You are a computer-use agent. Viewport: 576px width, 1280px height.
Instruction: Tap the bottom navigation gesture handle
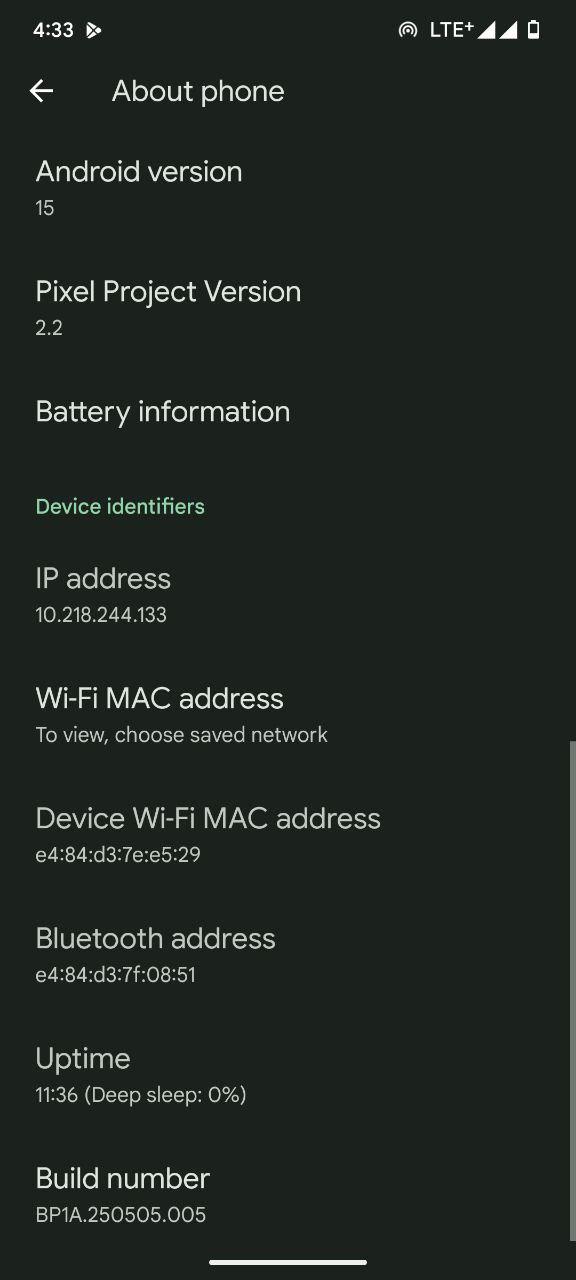(288, 1262)
